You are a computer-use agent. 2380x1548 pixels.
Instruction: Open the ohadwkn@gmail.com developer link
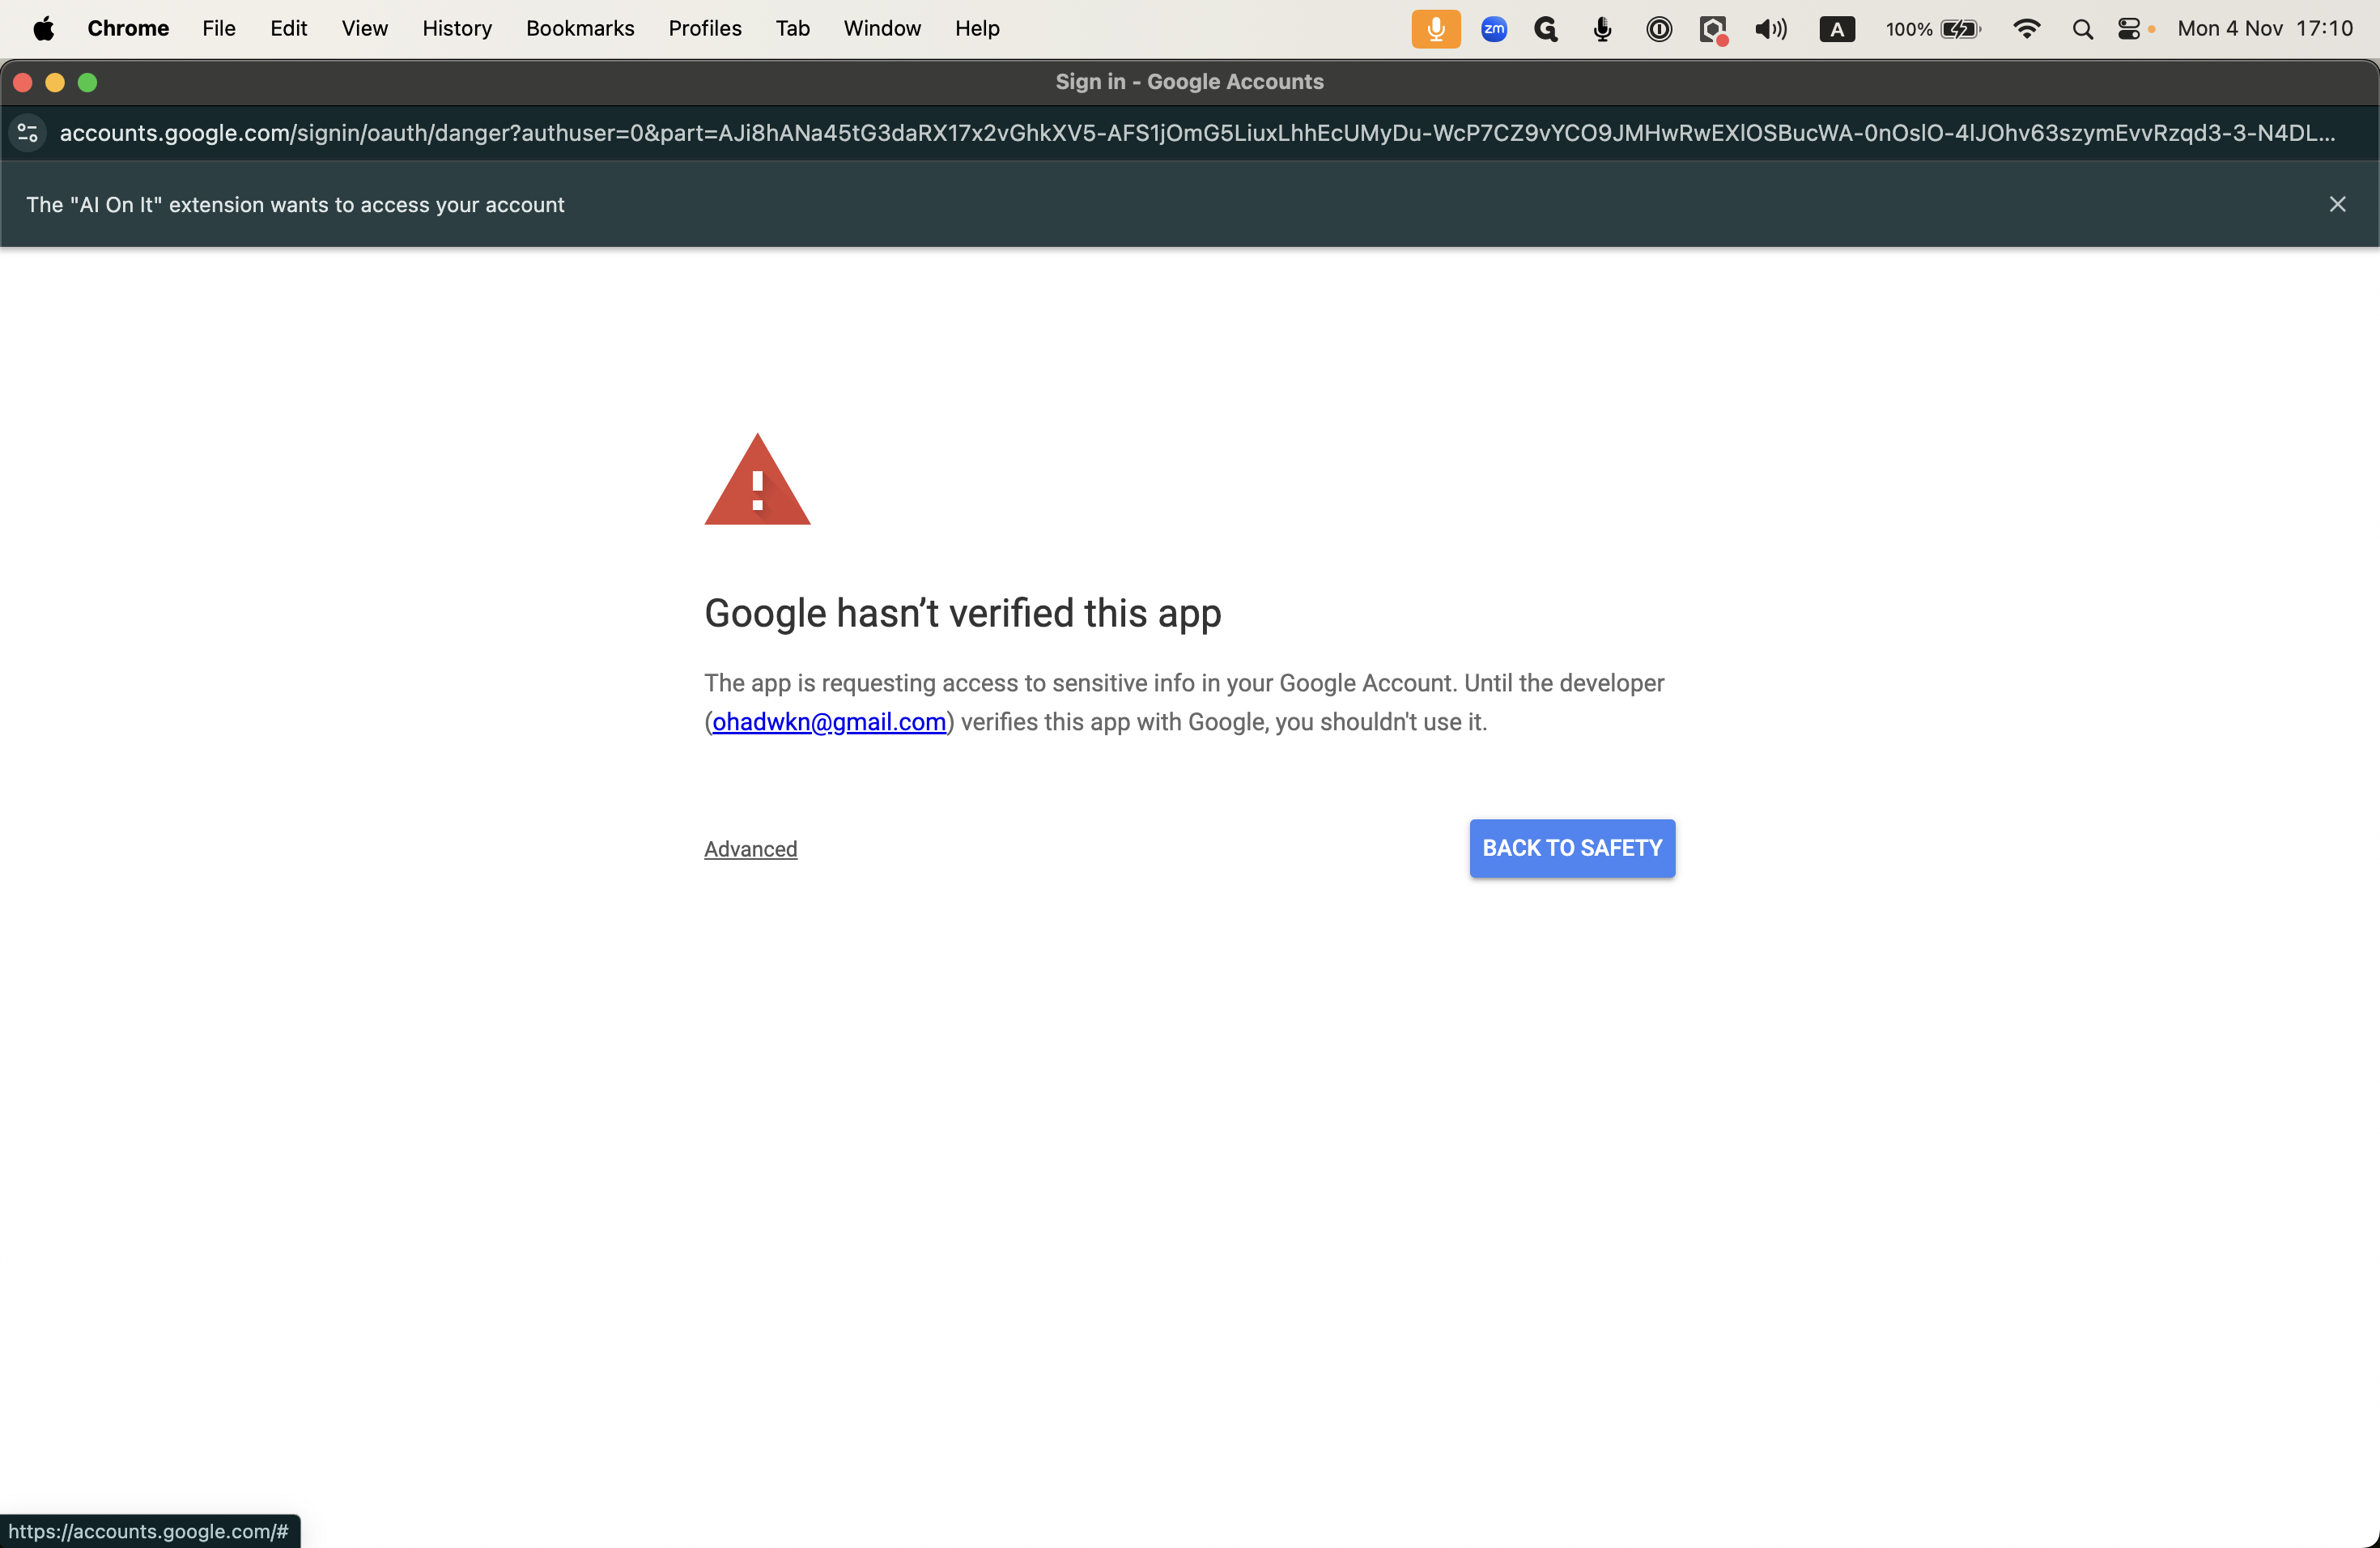click(x=829, y=722)
